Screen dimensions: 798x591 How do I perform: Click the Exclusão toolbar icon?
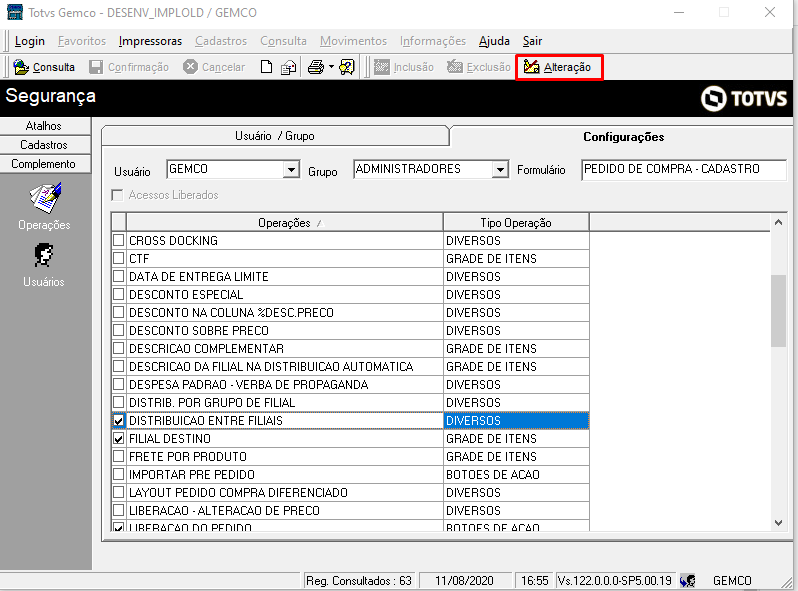coord(454,67)
